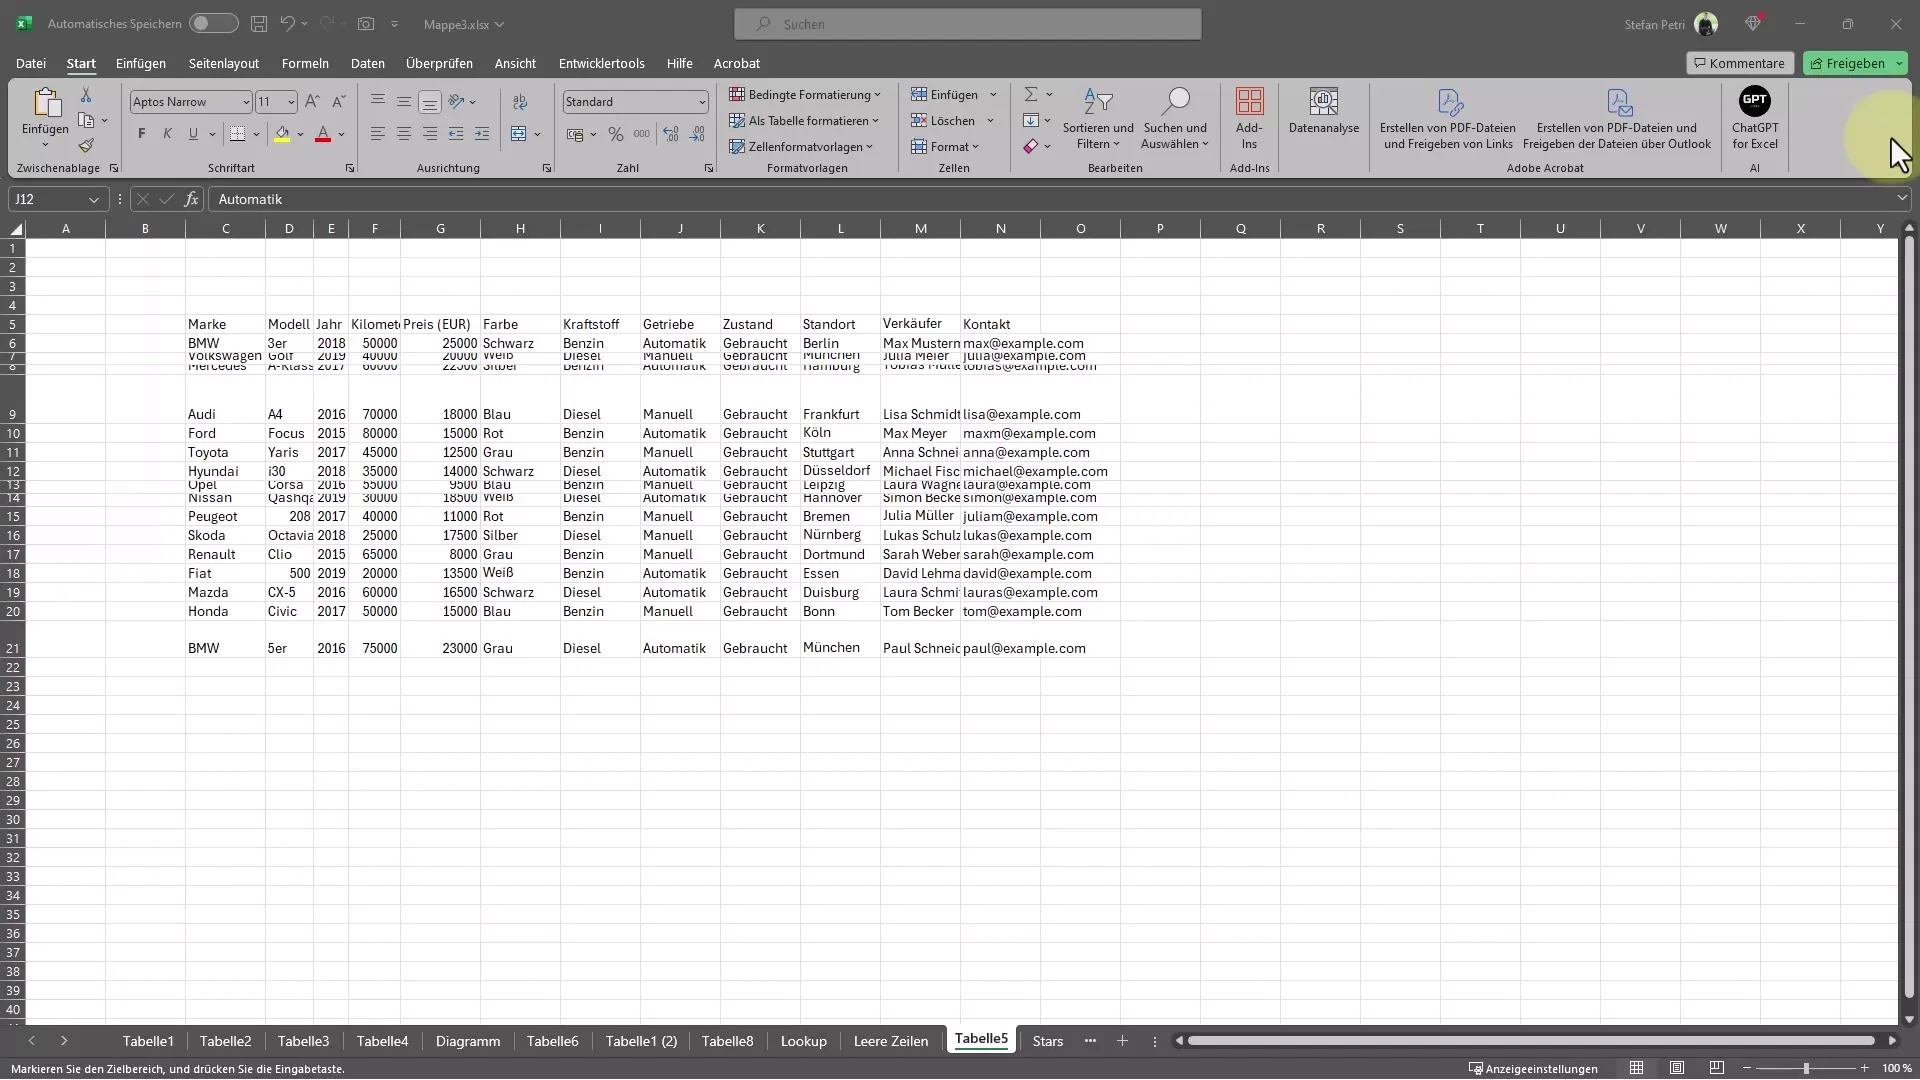This screenshot has height=1080, width=1920.
Task: Click Freigeben button
Action: (x=1855, y=62)
